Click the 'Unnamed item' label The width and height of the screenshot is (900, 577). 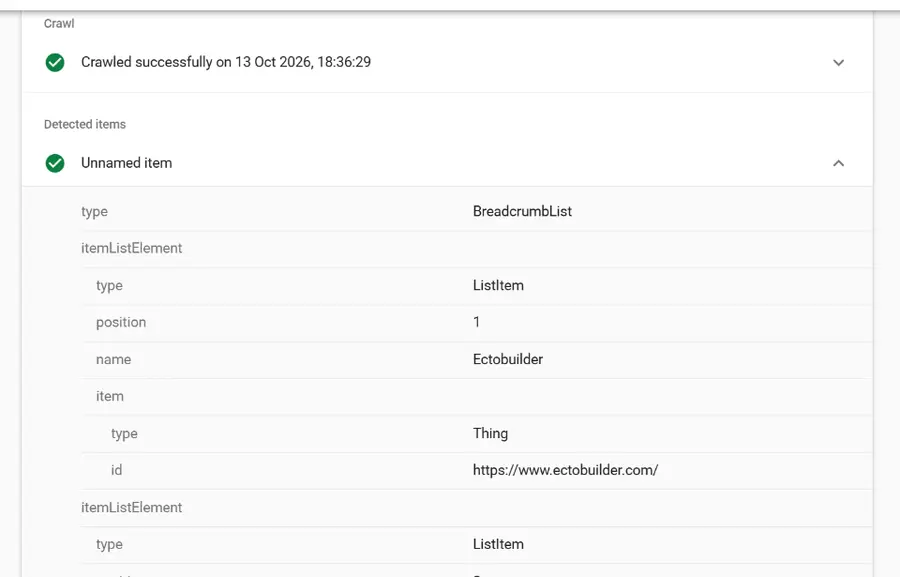[126, 163]
